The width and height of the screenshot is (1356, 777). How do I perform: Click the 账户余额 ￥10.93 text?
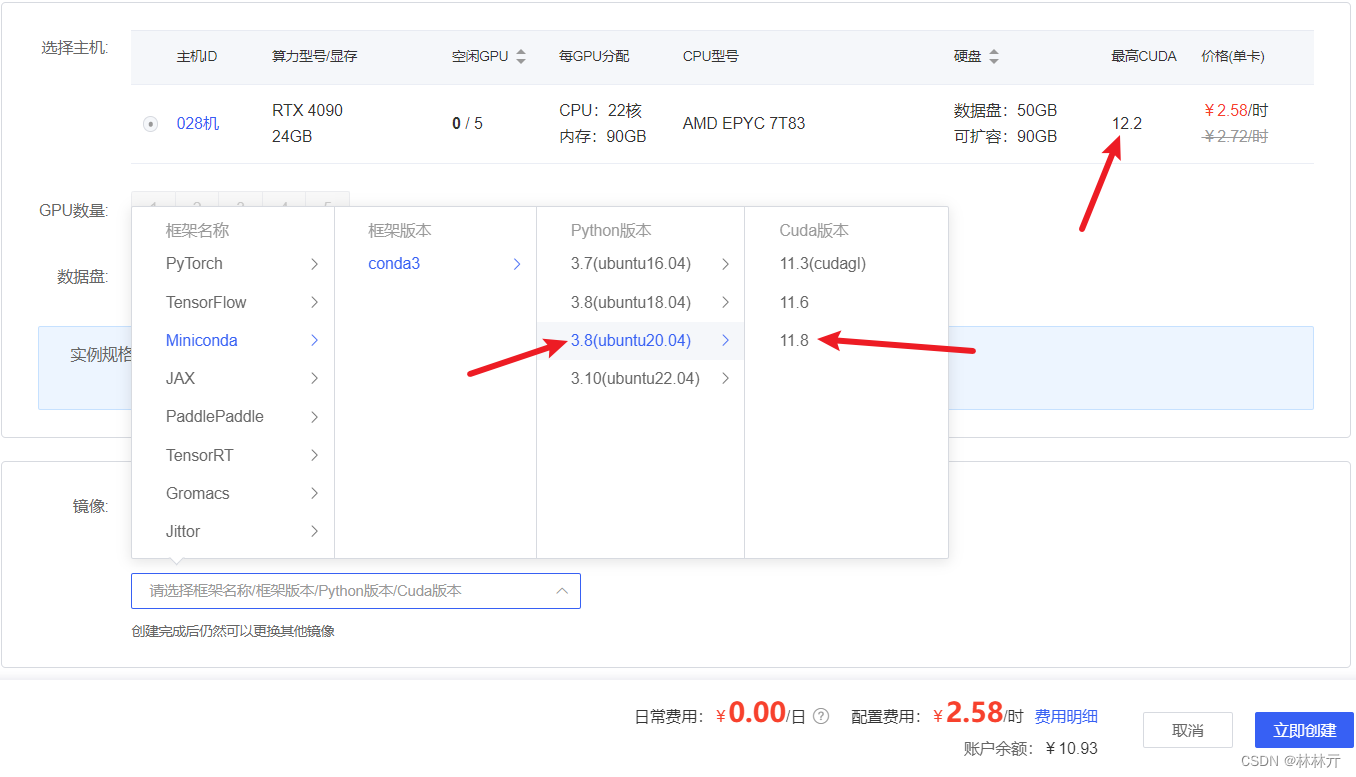pos(1030,748)
